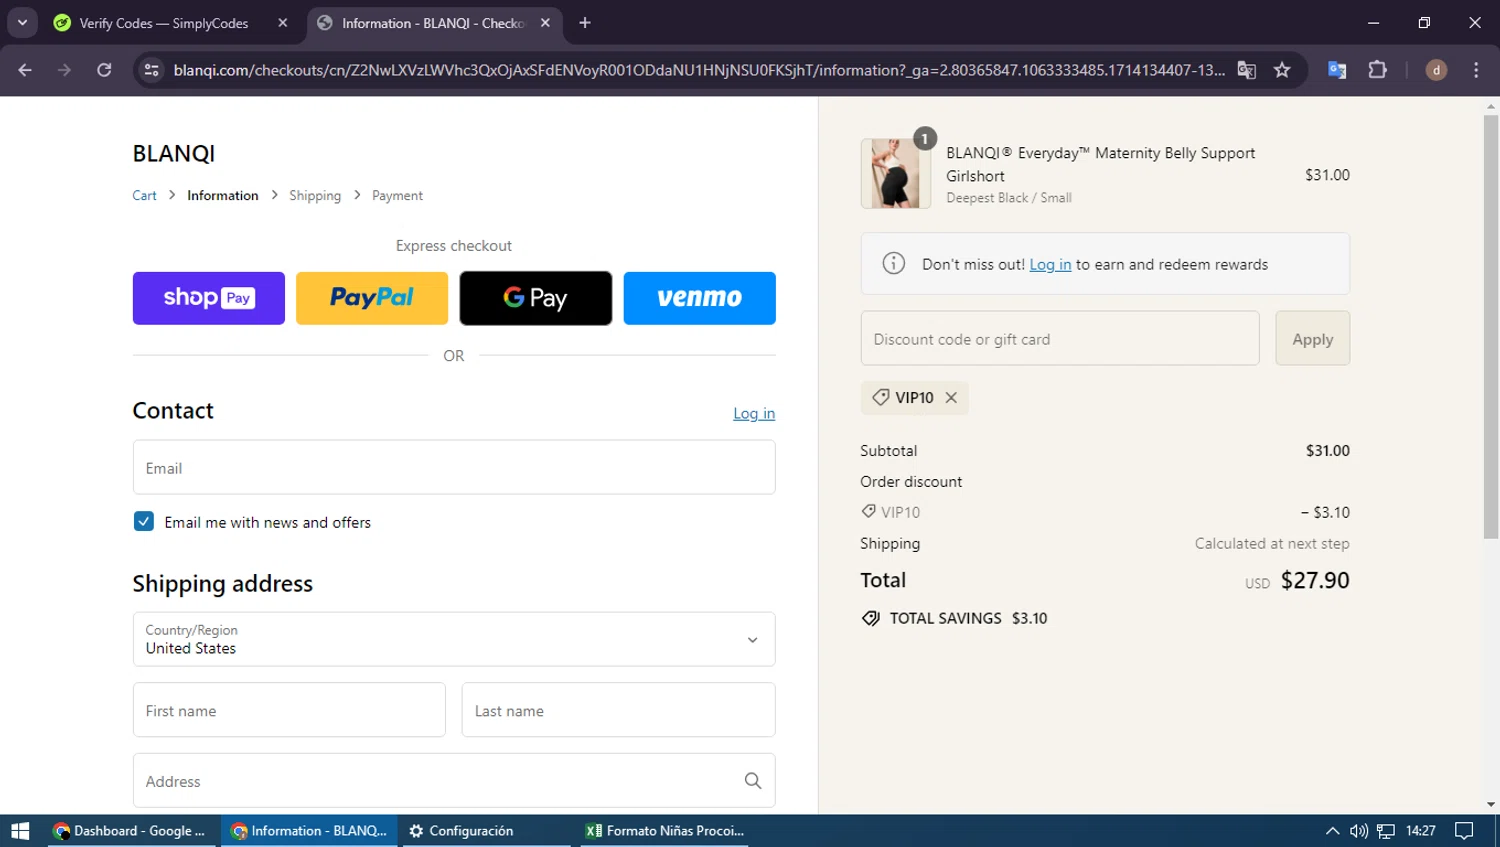Focus the Last name field

point(618,710)
